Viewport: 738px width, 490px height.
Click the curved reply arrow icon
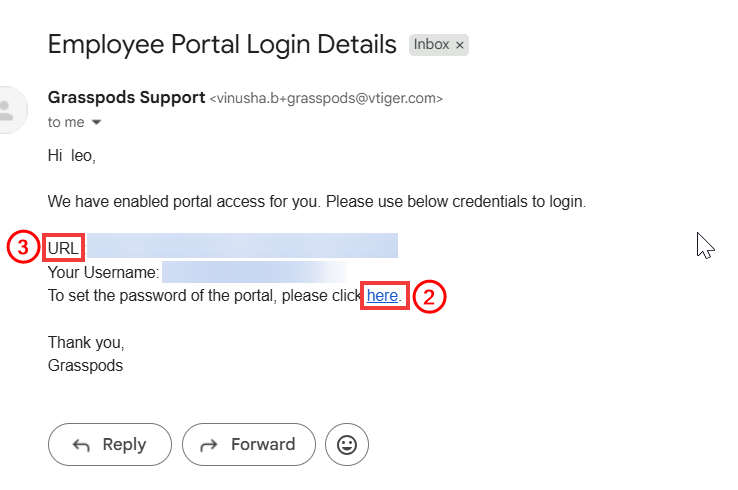coord(81,445)
